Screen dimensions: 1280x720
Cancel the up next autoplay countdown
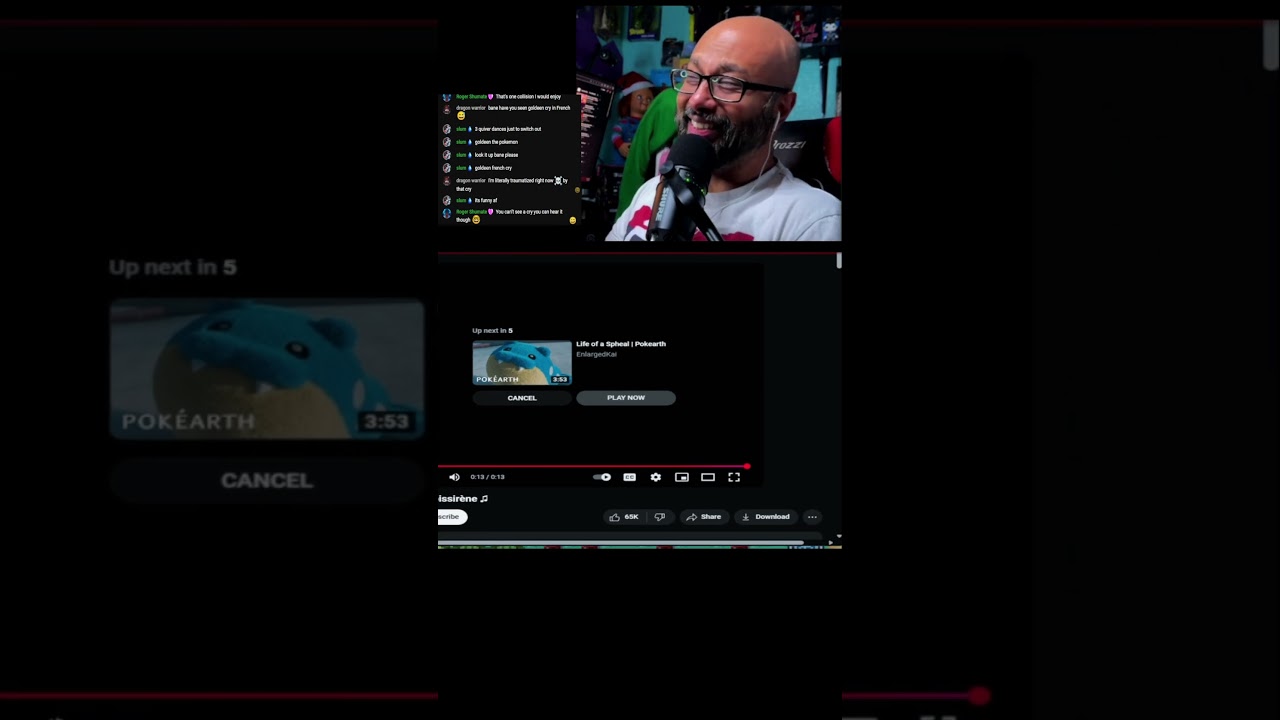[522, 398]
